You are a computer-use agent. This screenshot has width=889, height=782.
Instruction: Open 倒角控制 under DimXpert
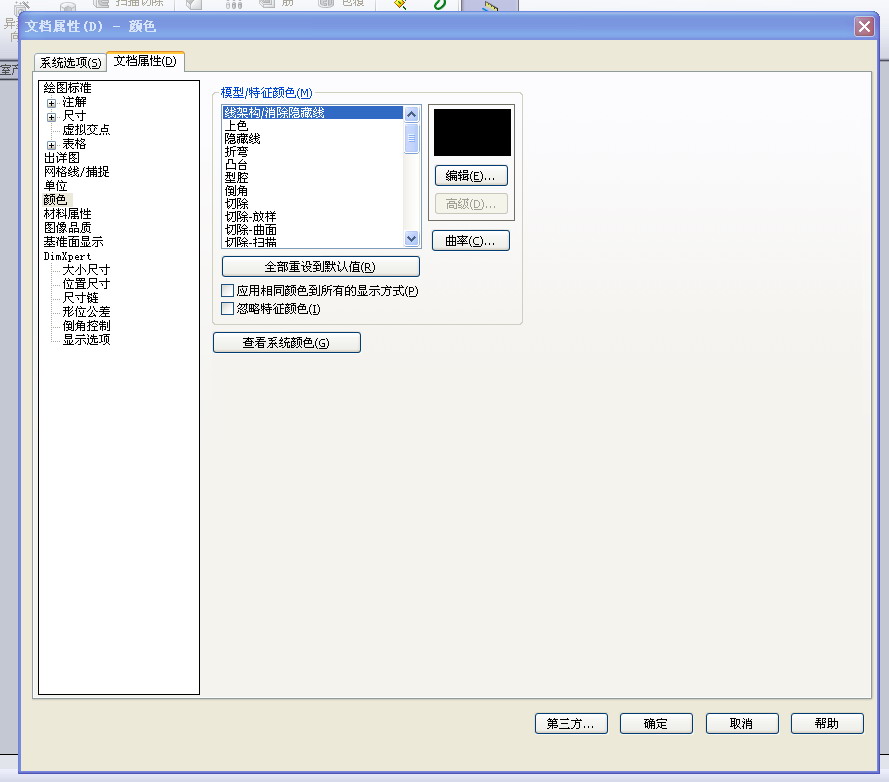point(86,326)
